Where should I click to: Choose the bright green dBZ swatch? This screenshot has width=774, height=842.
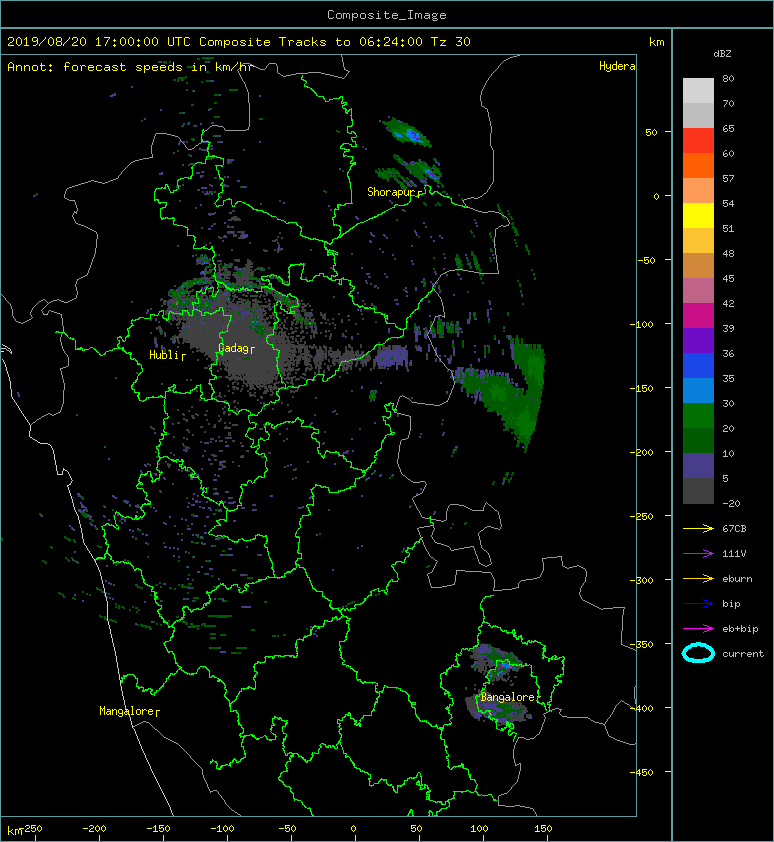click(698, 416)
